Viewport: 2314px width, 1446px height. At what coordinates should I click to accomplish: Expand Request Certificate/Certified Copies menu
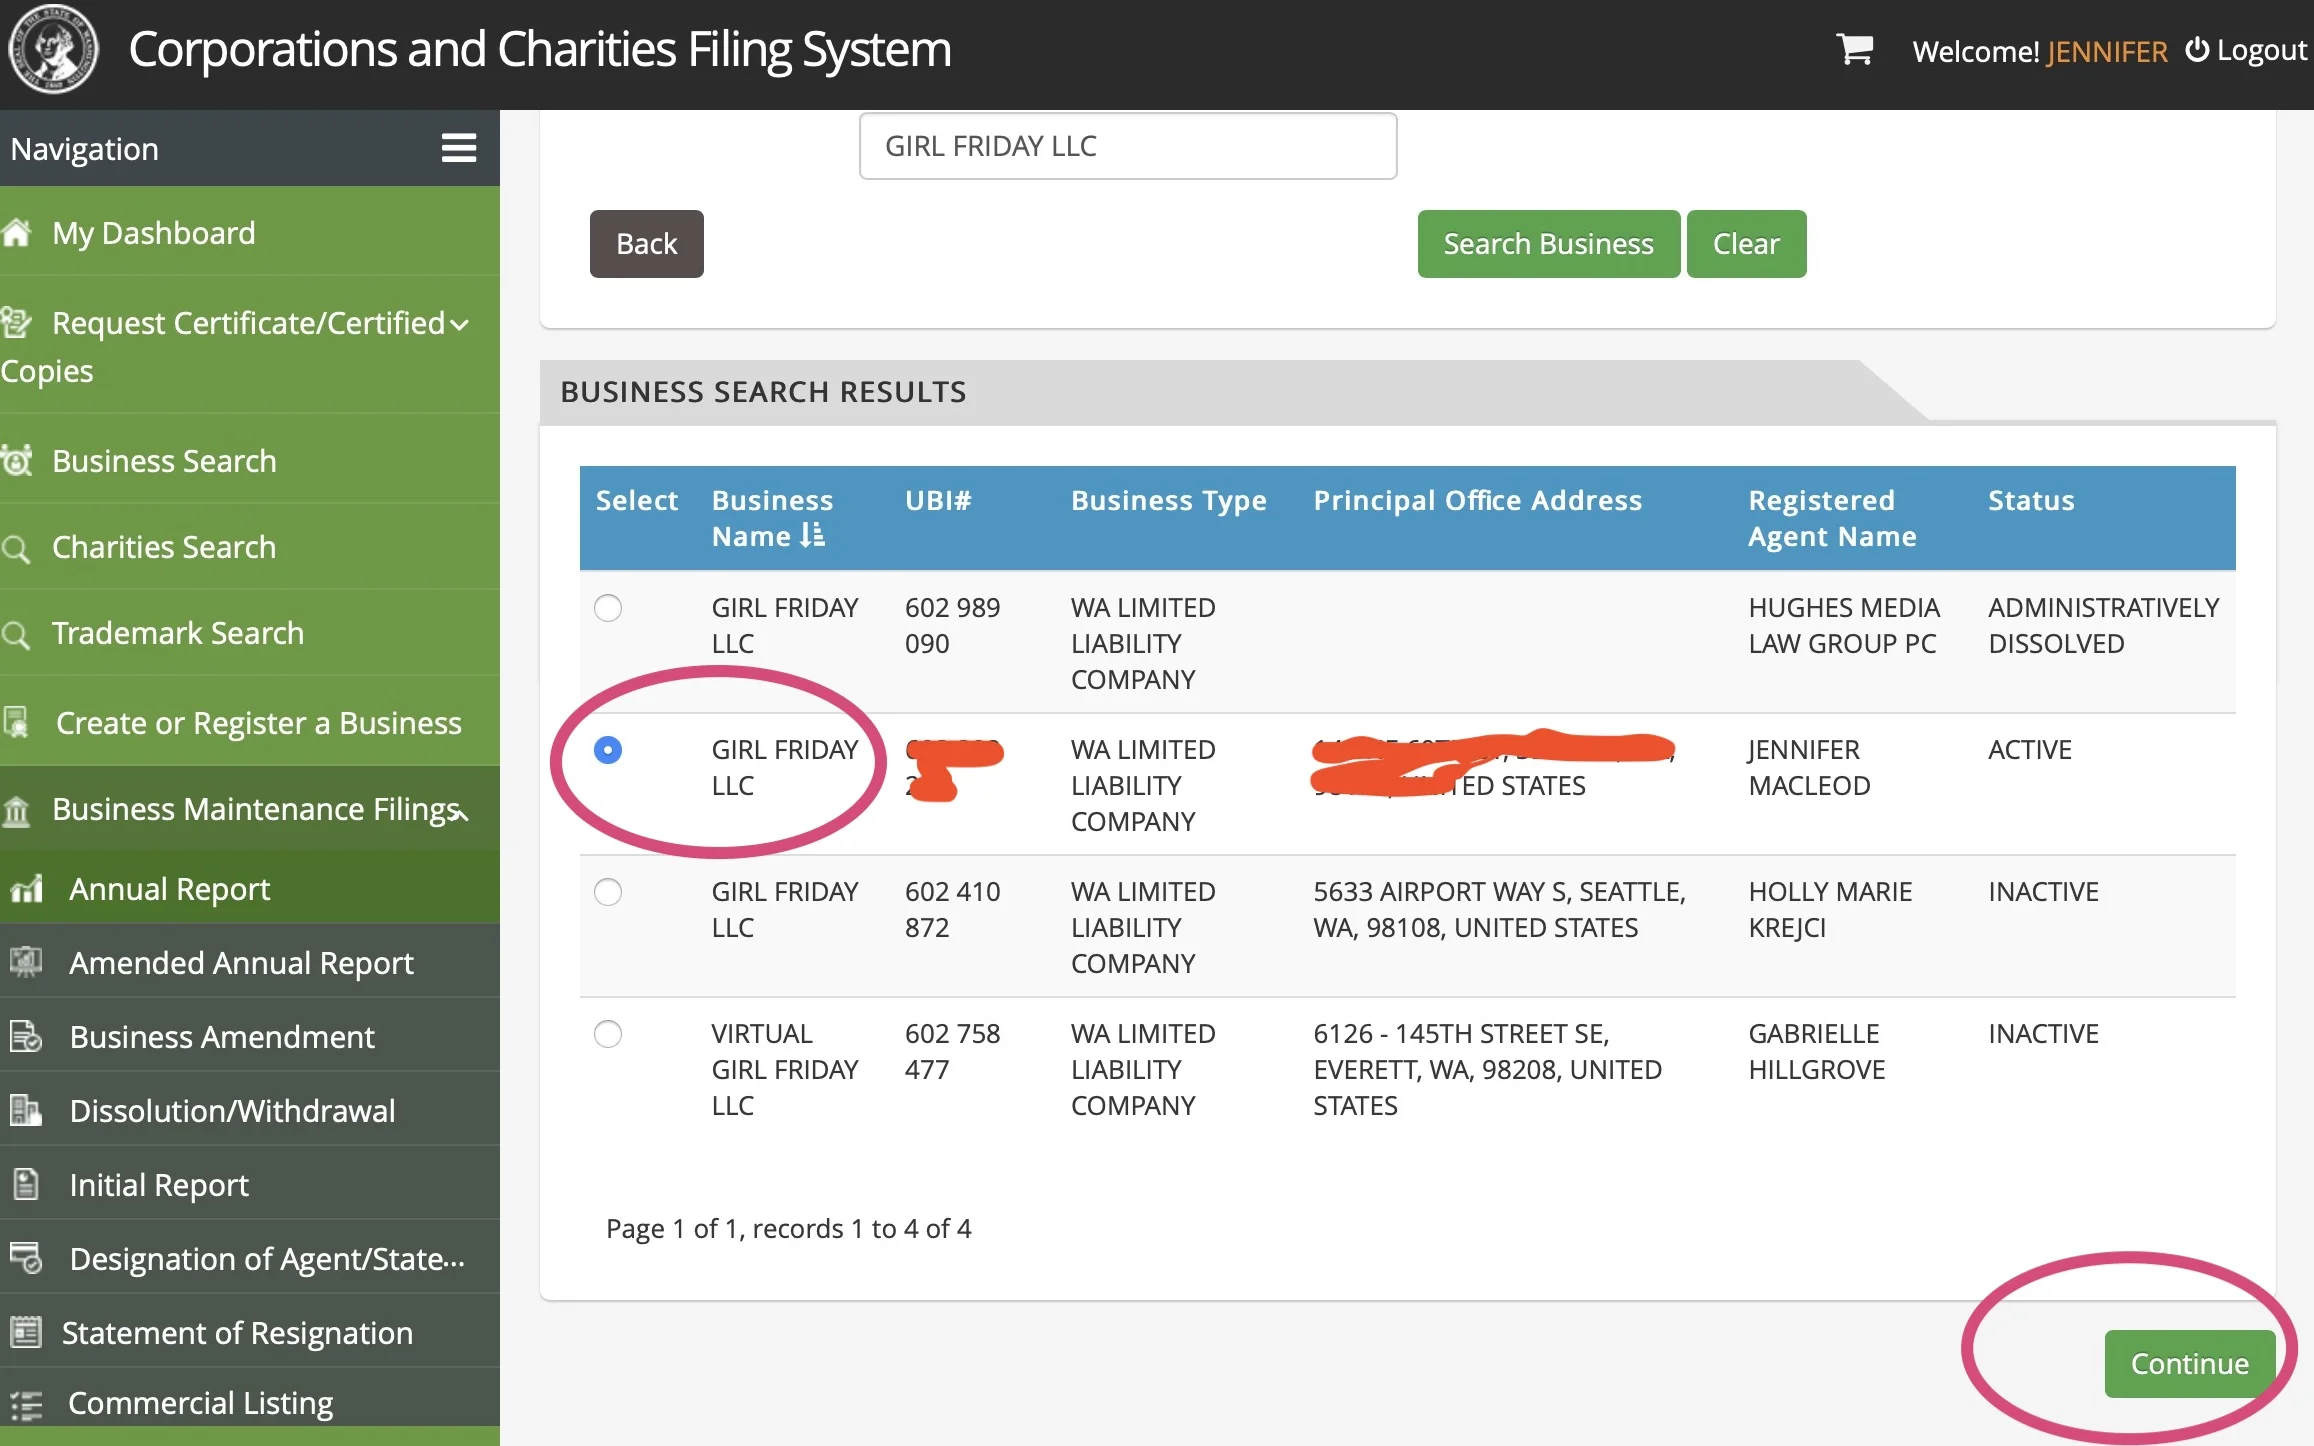pyautogui.click(x=458, y=324)
